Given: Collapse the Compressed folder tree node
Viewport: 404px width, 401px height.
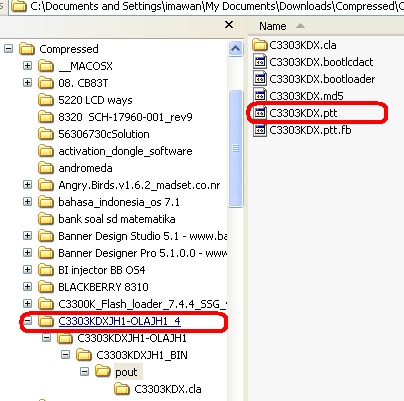Looking at the screenshot, I should click(x=9, y=49).
